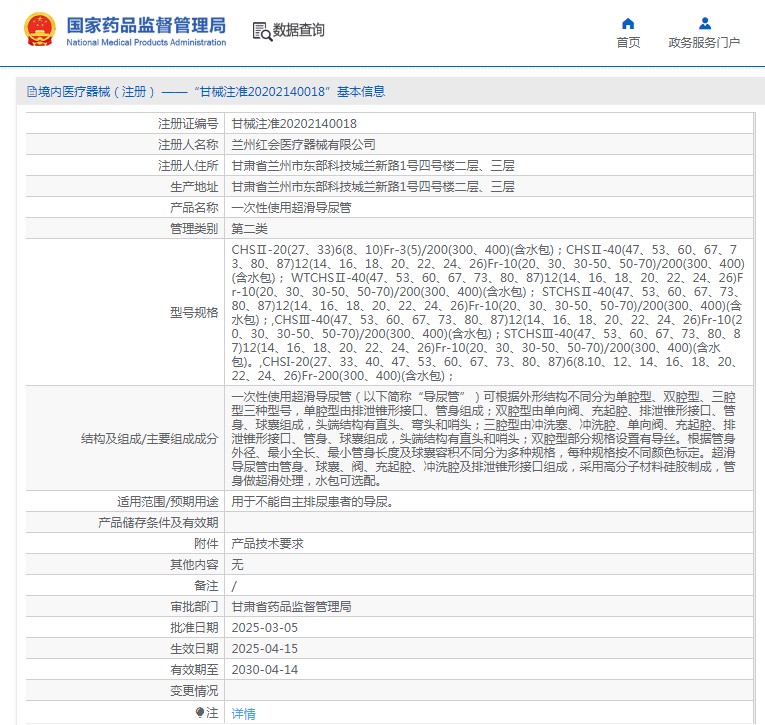Click the 产品储存条件及有效期 row label
The width and height of the screenshot is (765, 725).
(x=158, y=523)
